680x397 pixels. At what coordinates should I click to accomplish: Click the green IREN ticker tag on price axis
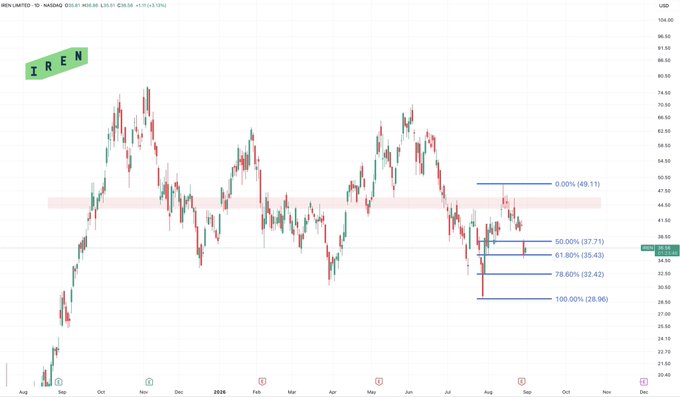(647, 248)
